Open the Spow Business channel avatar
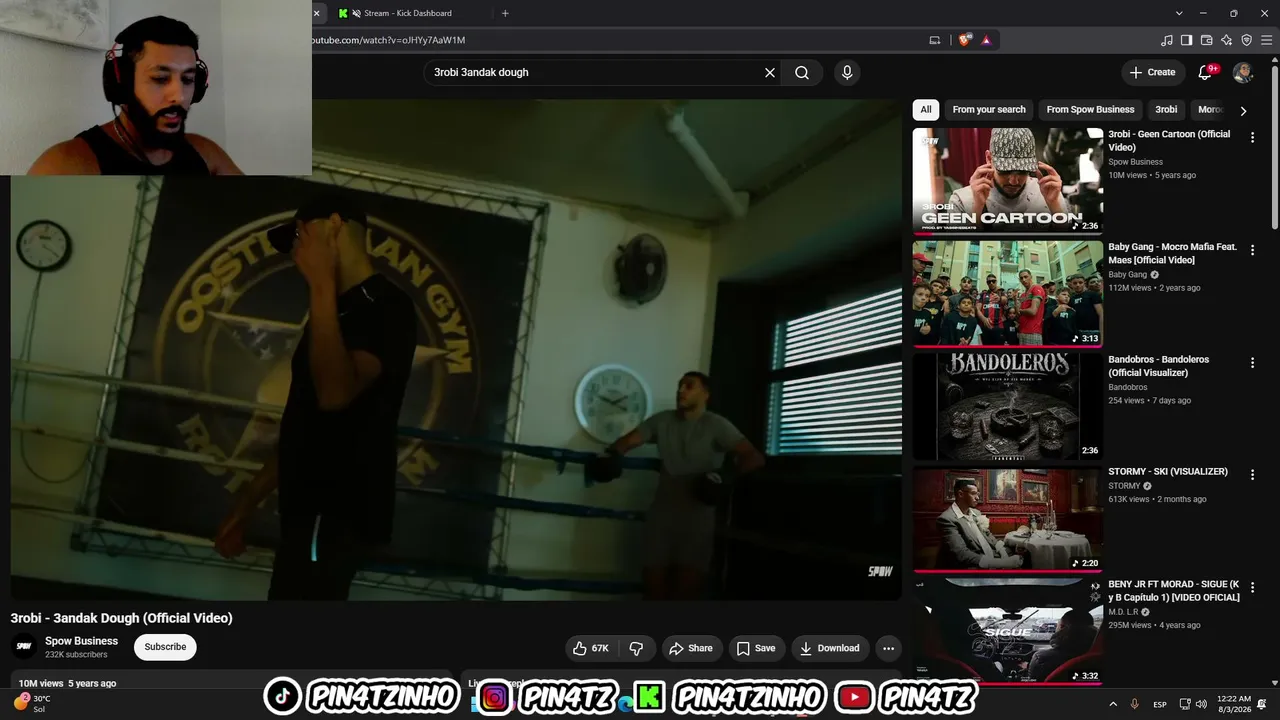This screenshot has height=720, width=1280. click(24, 647)
